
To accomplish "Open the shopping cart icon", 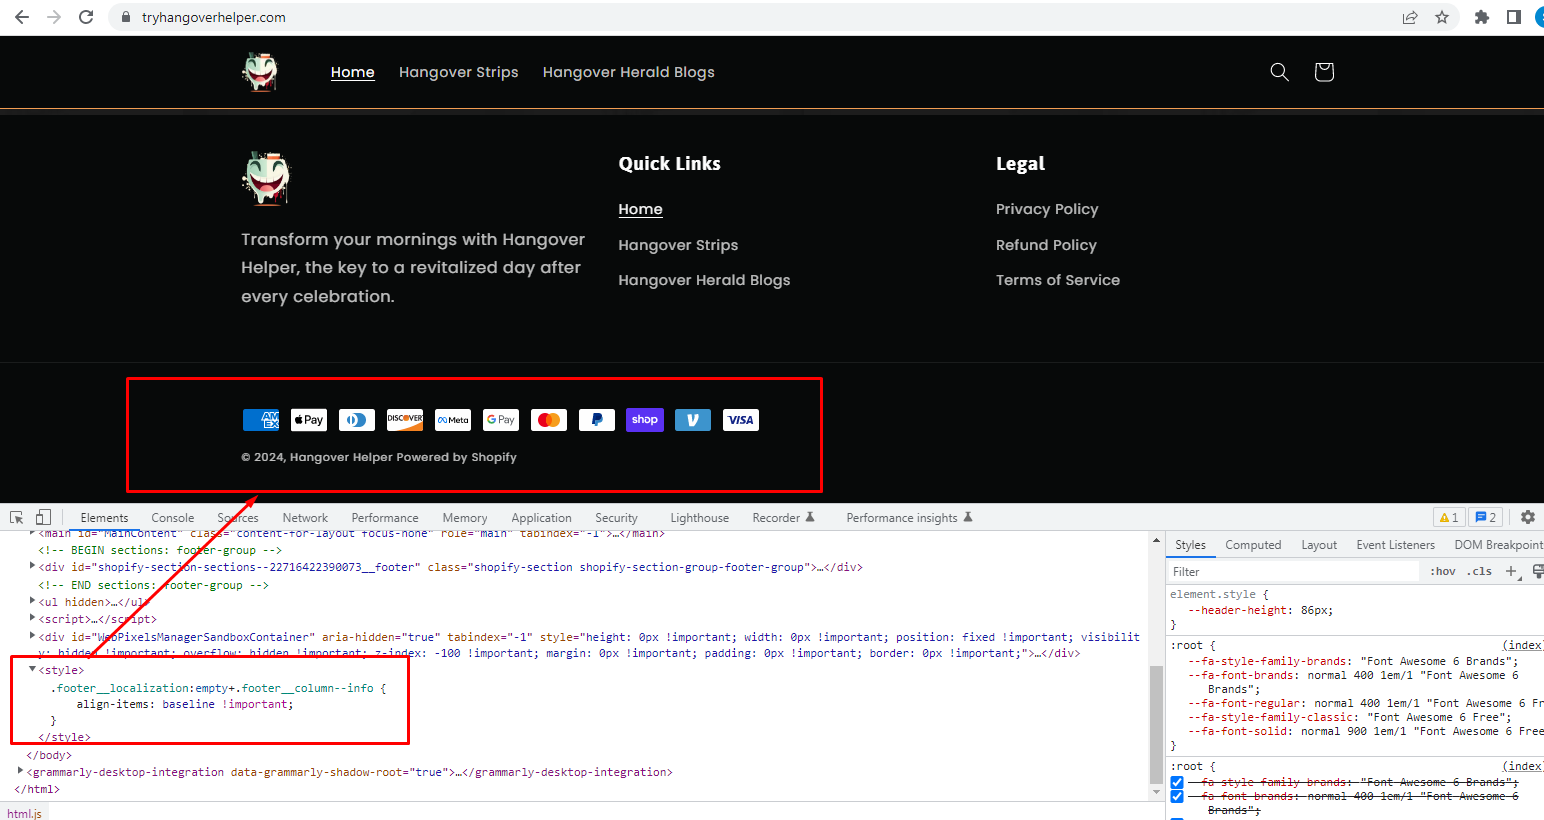I will pyautogui.click(x=1324, y=72).
